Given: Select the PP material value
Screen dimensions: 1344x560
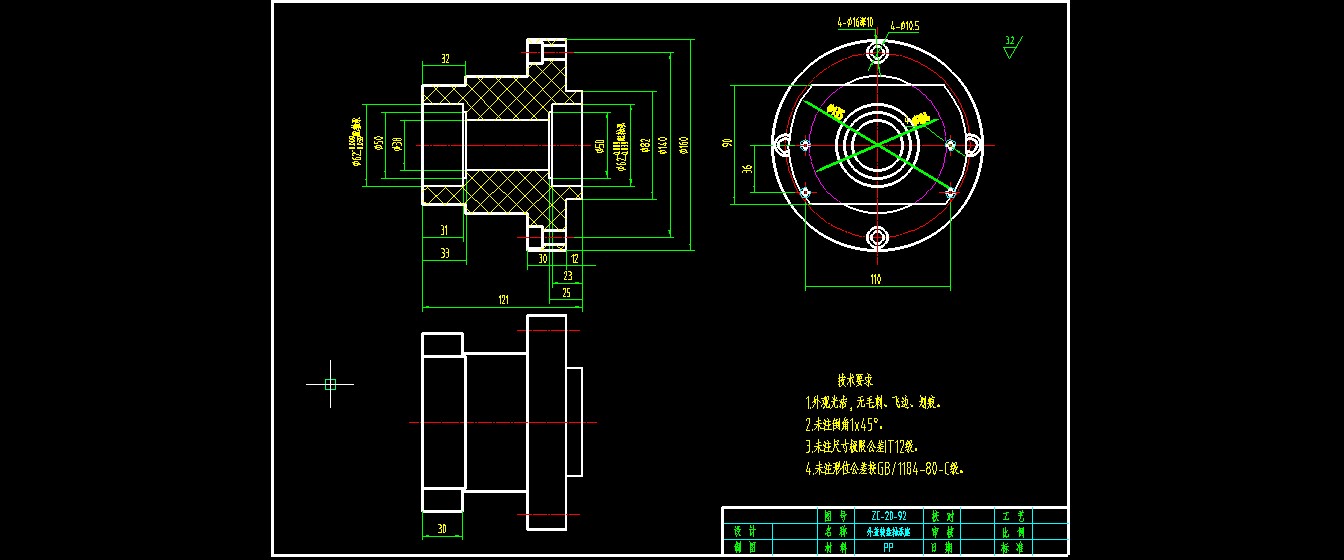Looking at the screenshot, I should pos(888,548).
